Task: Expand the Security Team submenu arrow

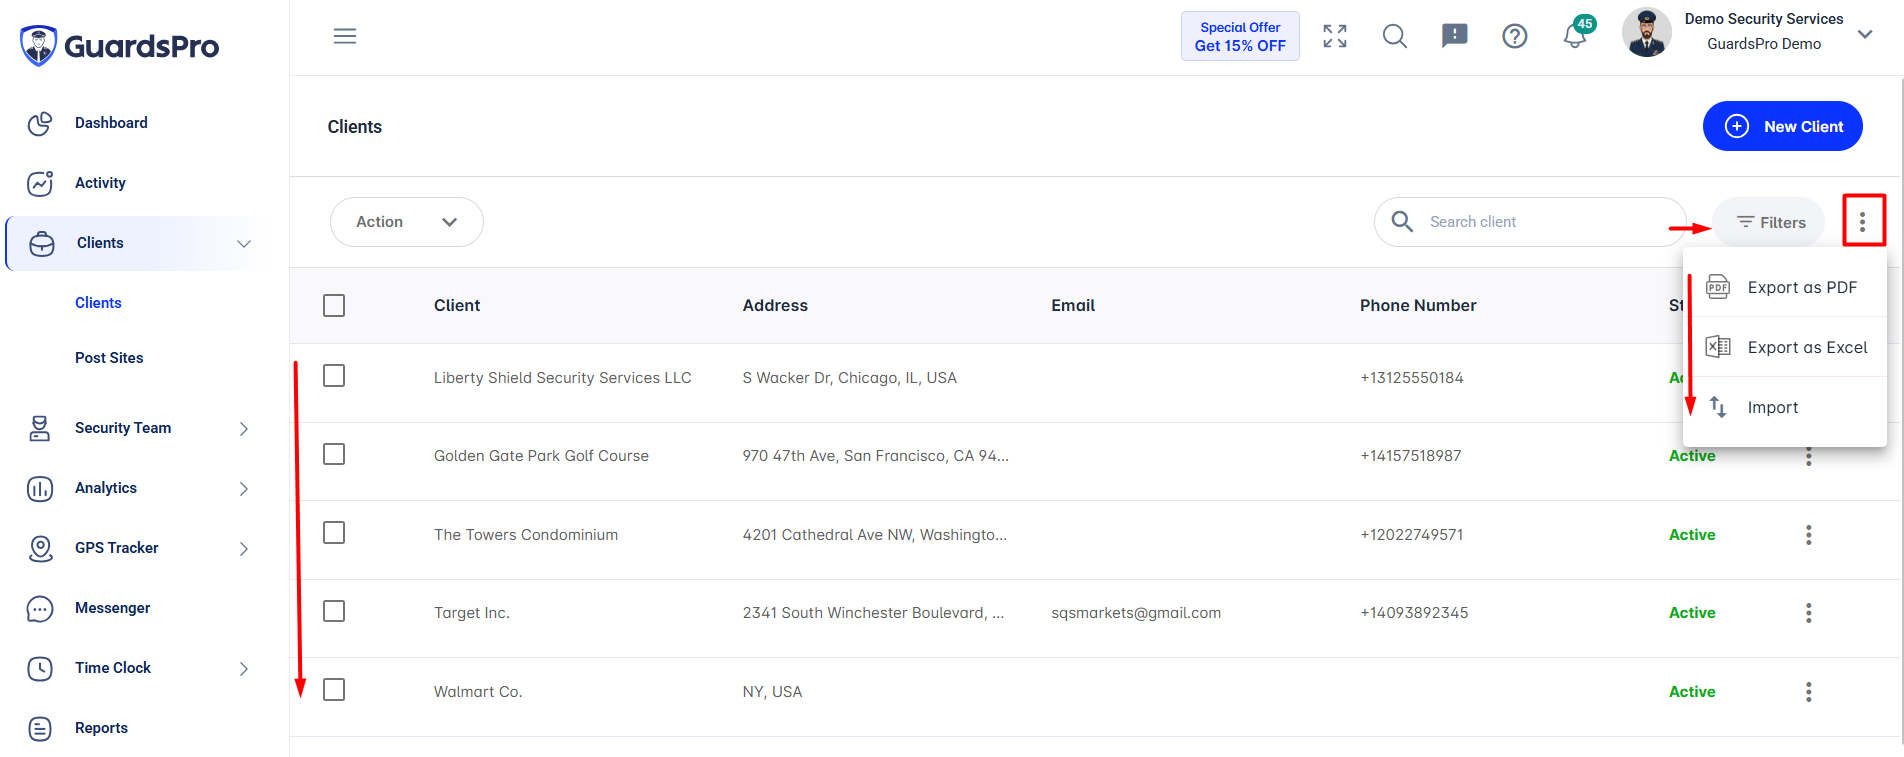Action: (x=244, y=429)
